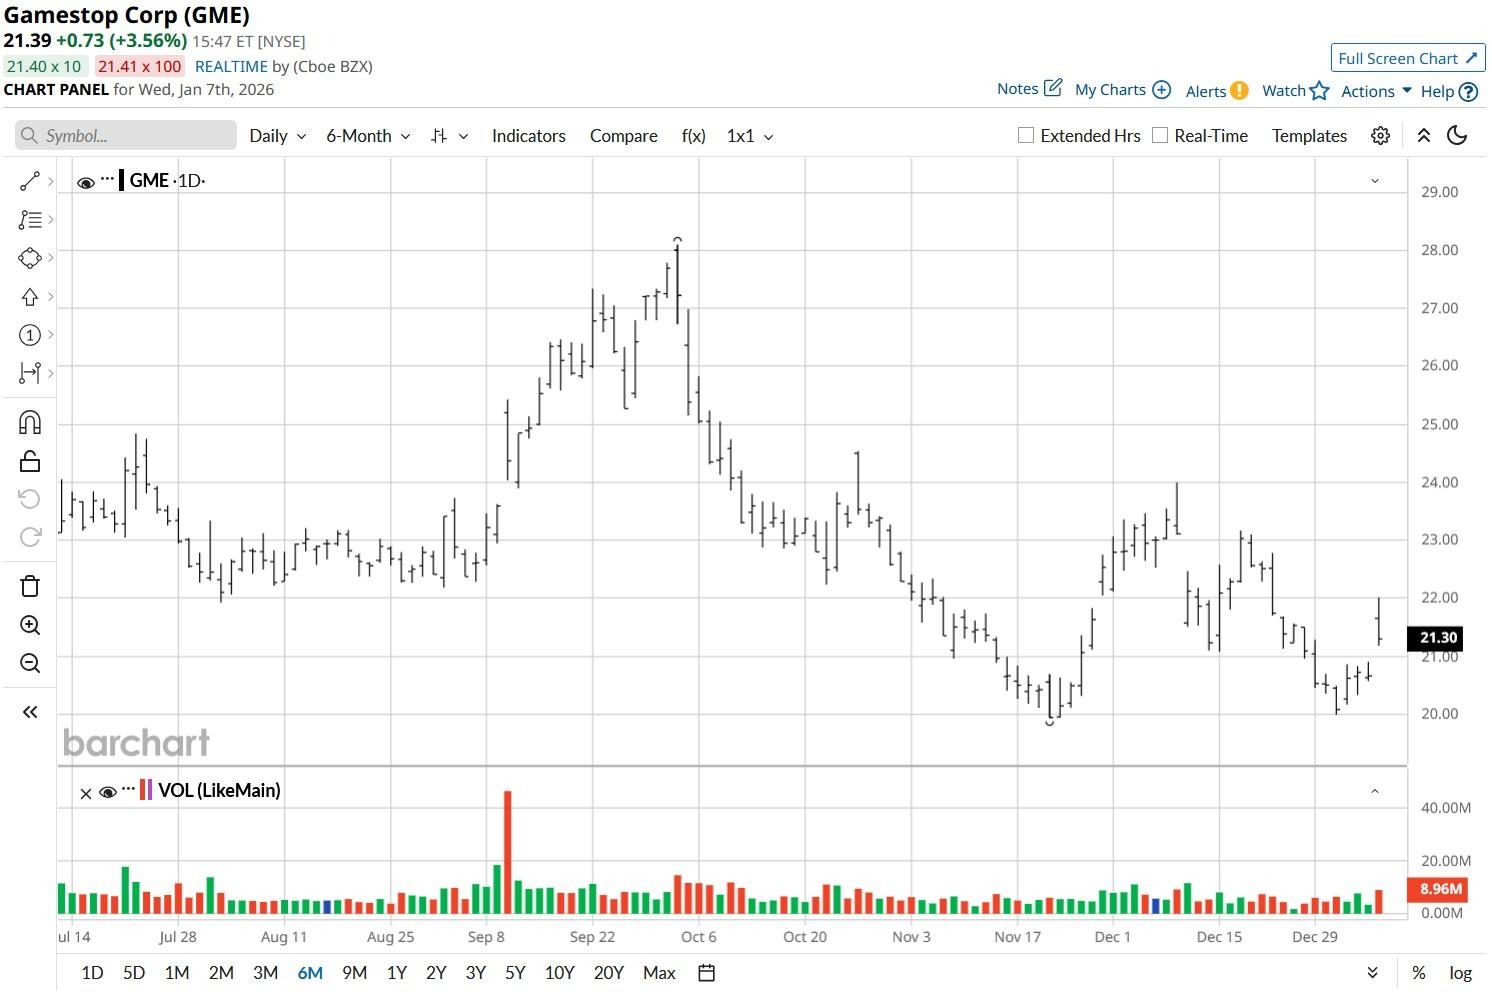Expand trend line tool options arrow
The height and width of the screenshot is (997, 1492).
(x=50, y=182)
